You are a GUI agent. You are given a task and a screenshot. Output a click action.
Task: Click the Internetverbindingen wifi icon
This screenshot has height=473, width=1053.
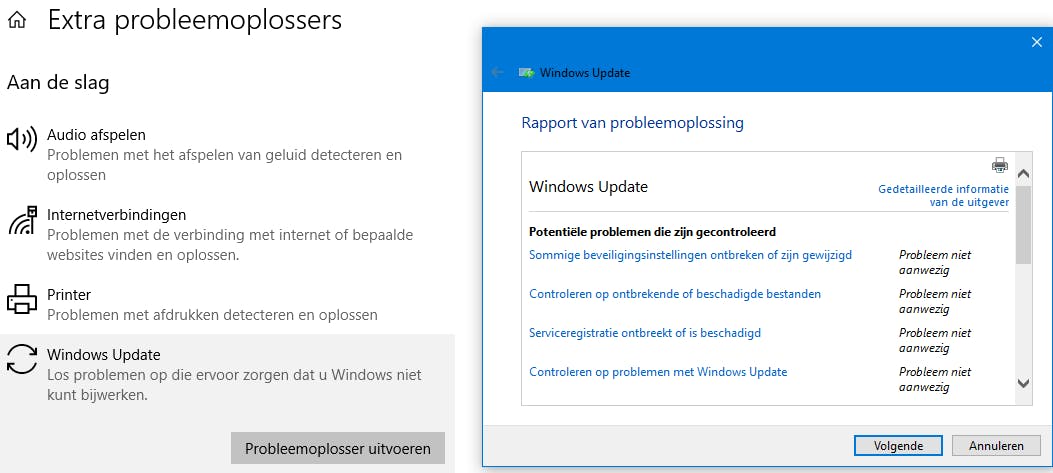click(x=21, y=220)
